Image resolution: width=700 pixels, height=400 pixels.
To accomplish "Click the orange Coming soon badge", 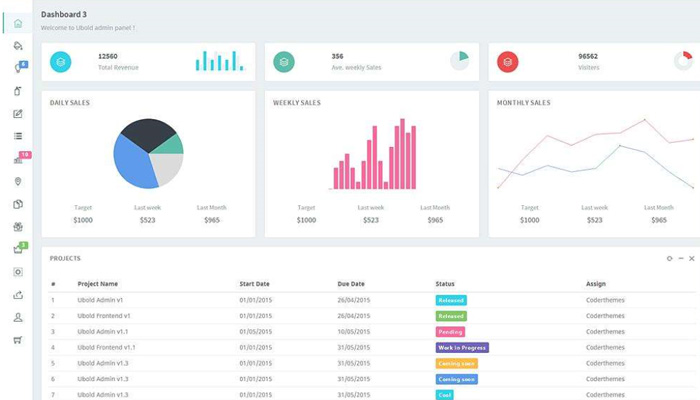I will 456,363.
